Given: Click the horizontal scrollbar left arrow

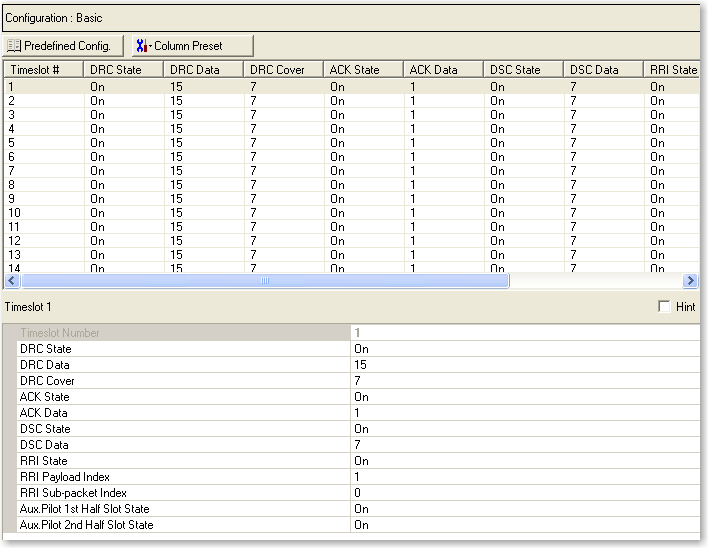Looking at the screenshot, I should [x=12, y=281].
